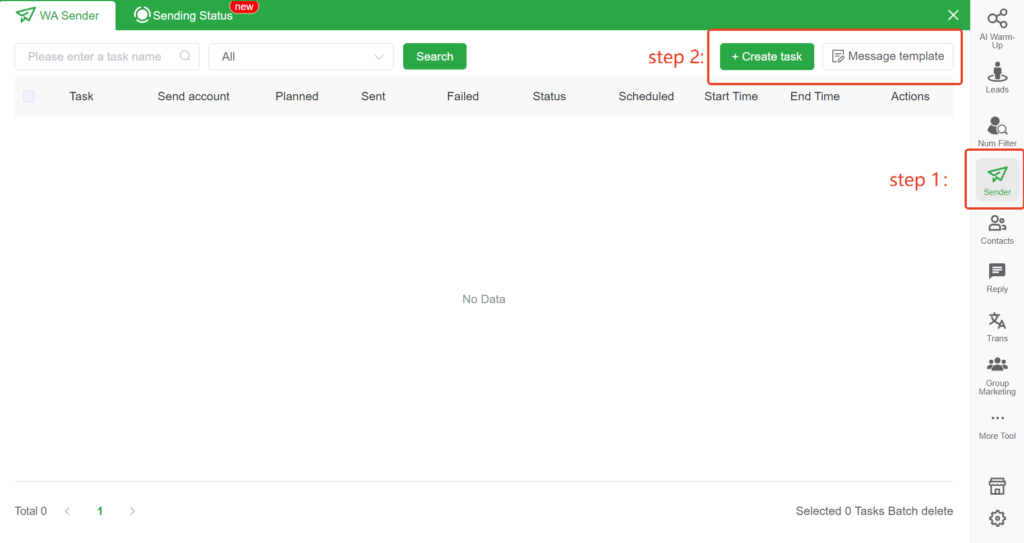
Task: Click the Task column header
Action: (81, 96)
